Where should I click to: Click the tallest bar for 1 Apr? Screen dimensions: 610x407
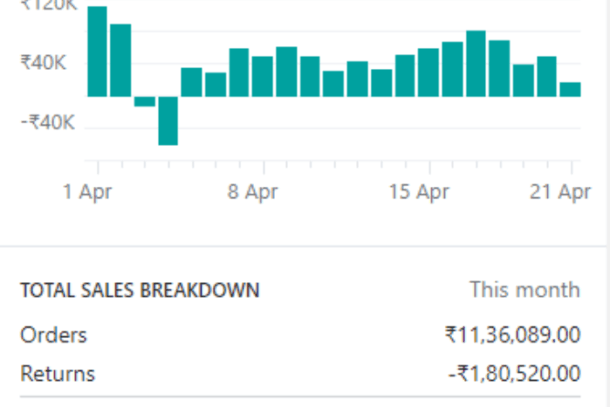point(97,51)
